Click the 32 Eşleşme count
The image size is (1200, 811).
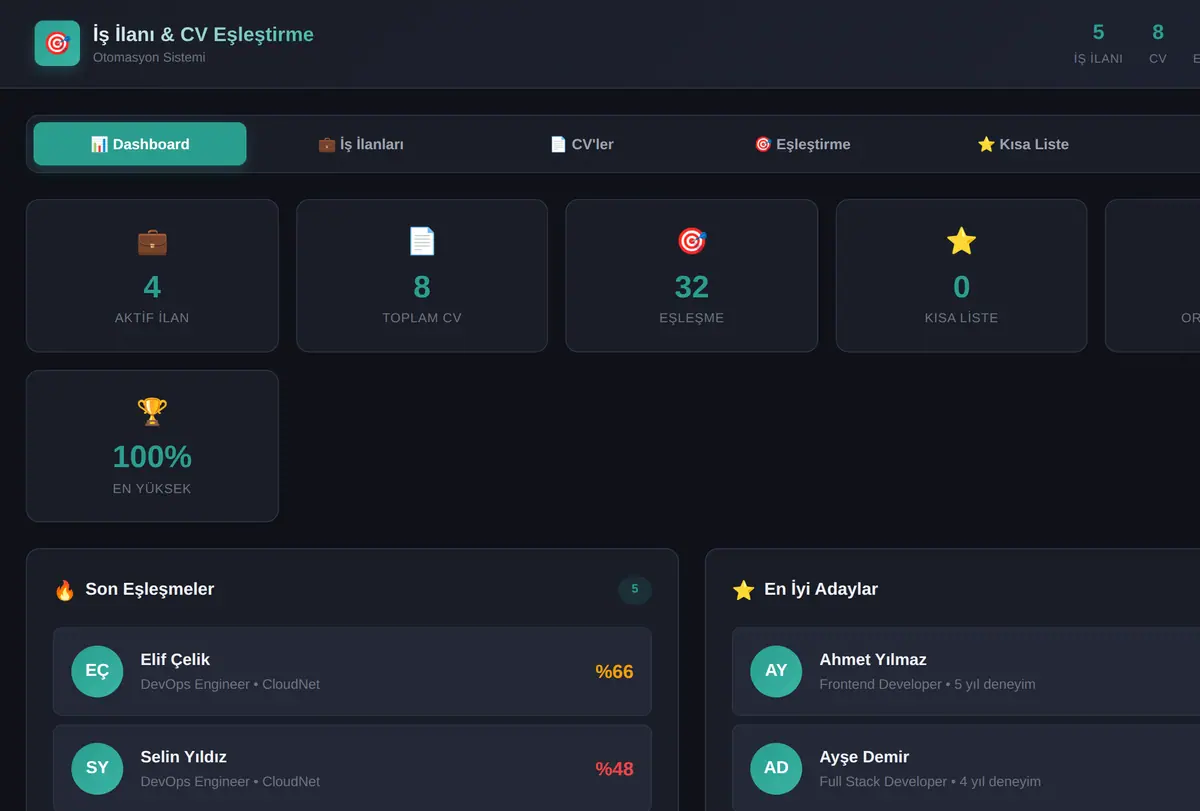(692, 287)
